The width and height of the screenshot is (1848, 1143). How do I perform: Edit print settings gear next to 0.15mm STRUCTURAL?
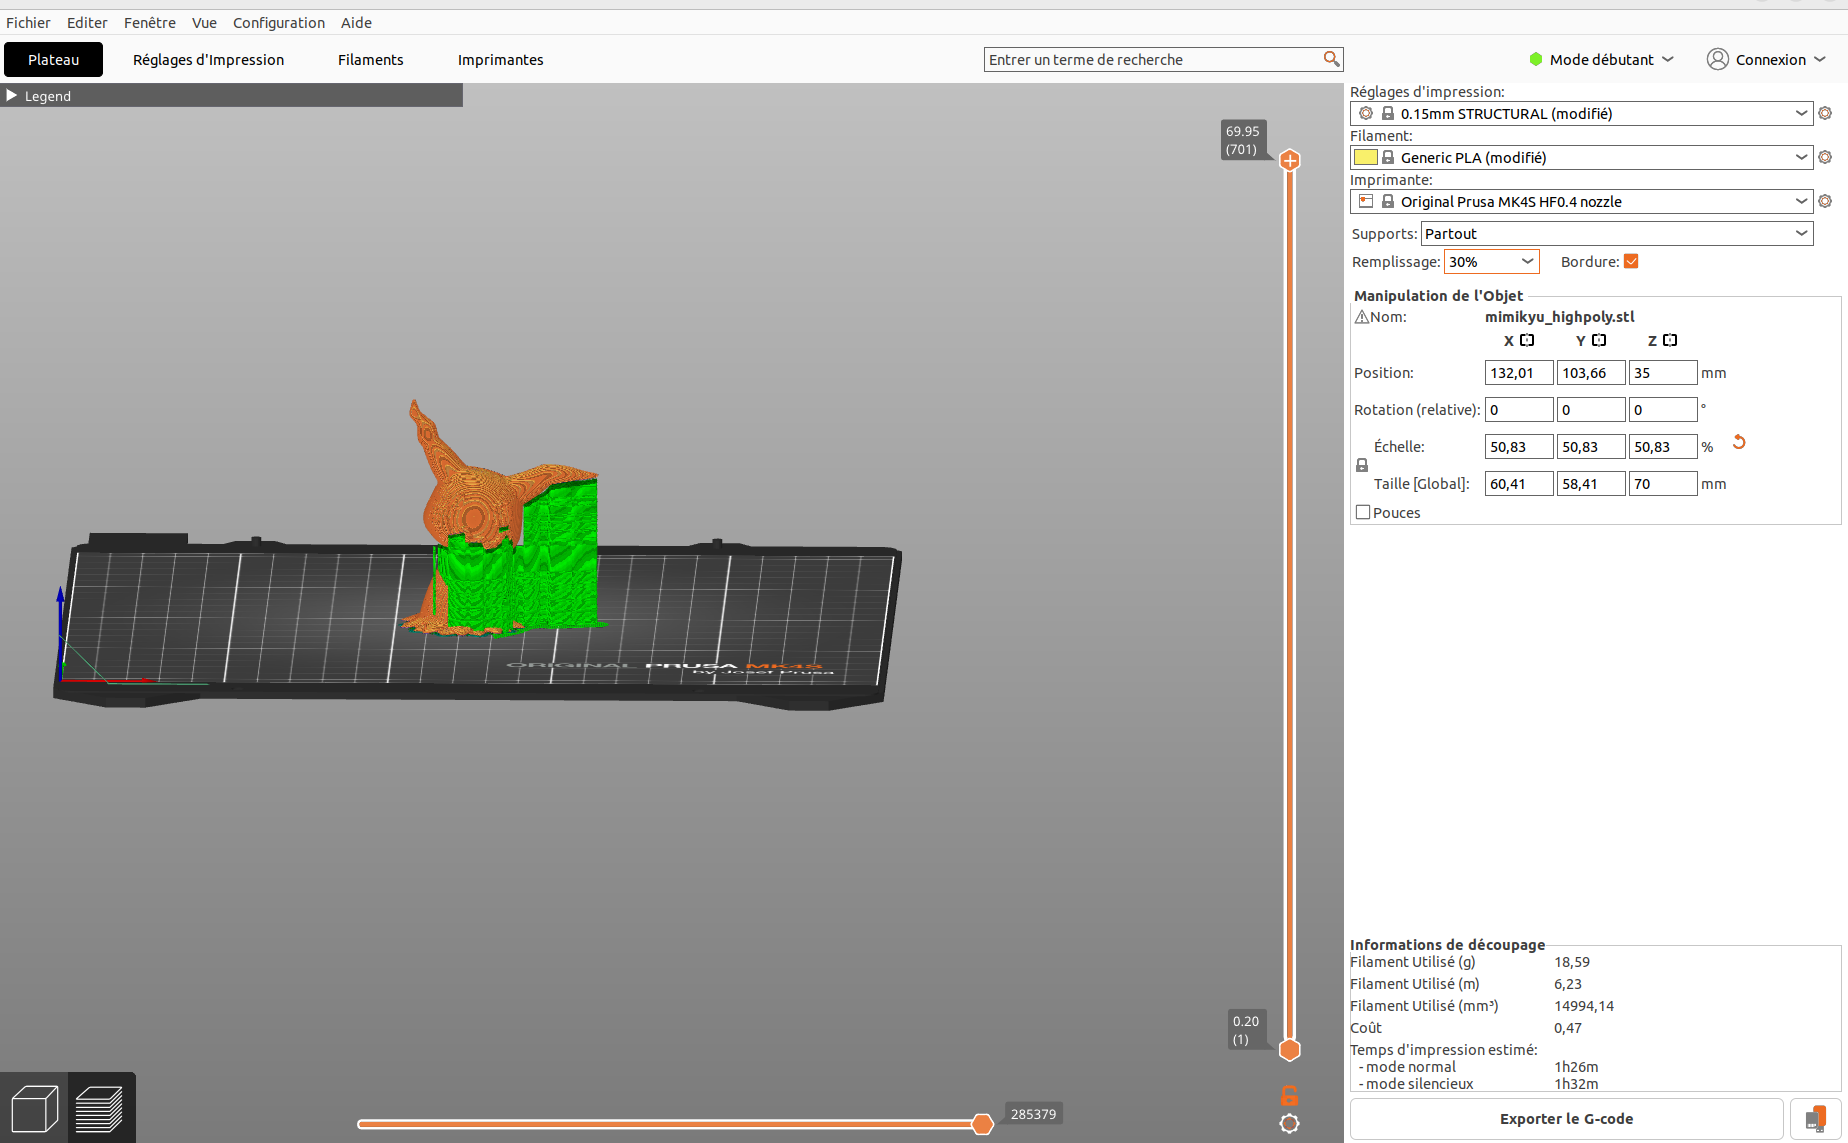tap(1825, 113)
